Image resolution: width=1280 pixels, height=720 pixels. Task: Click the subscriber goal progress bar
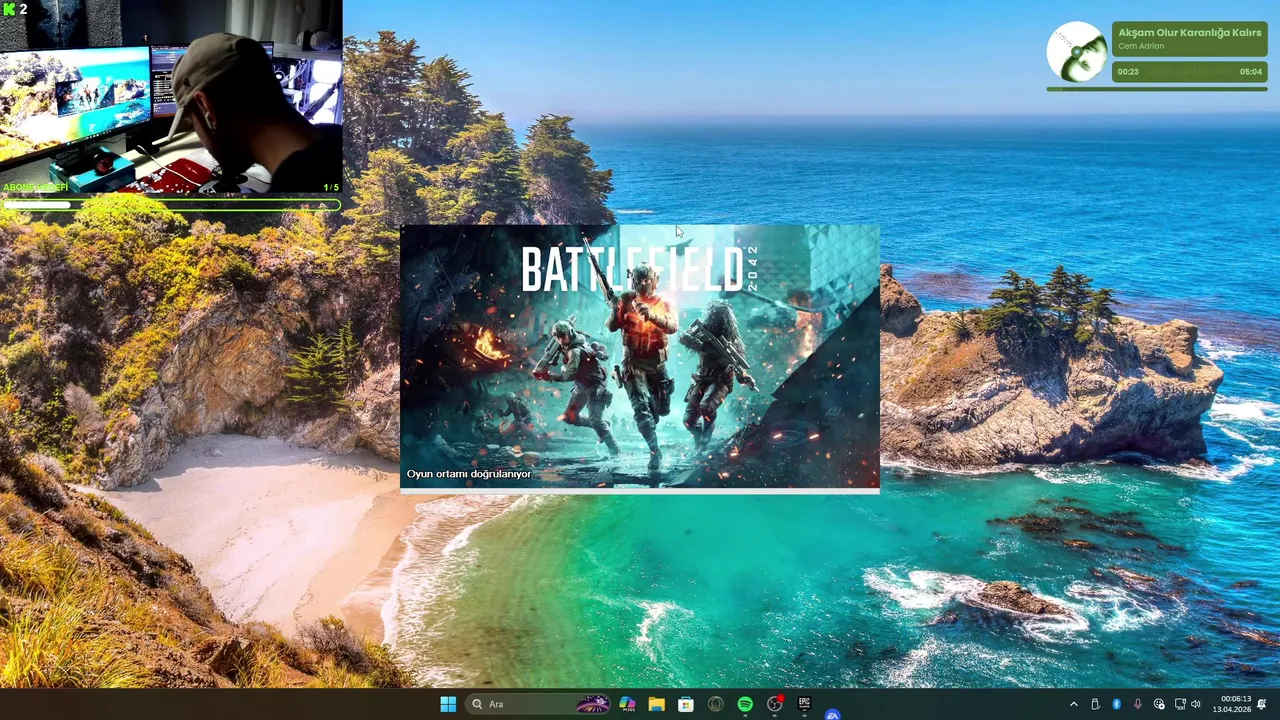click(171, 205)
